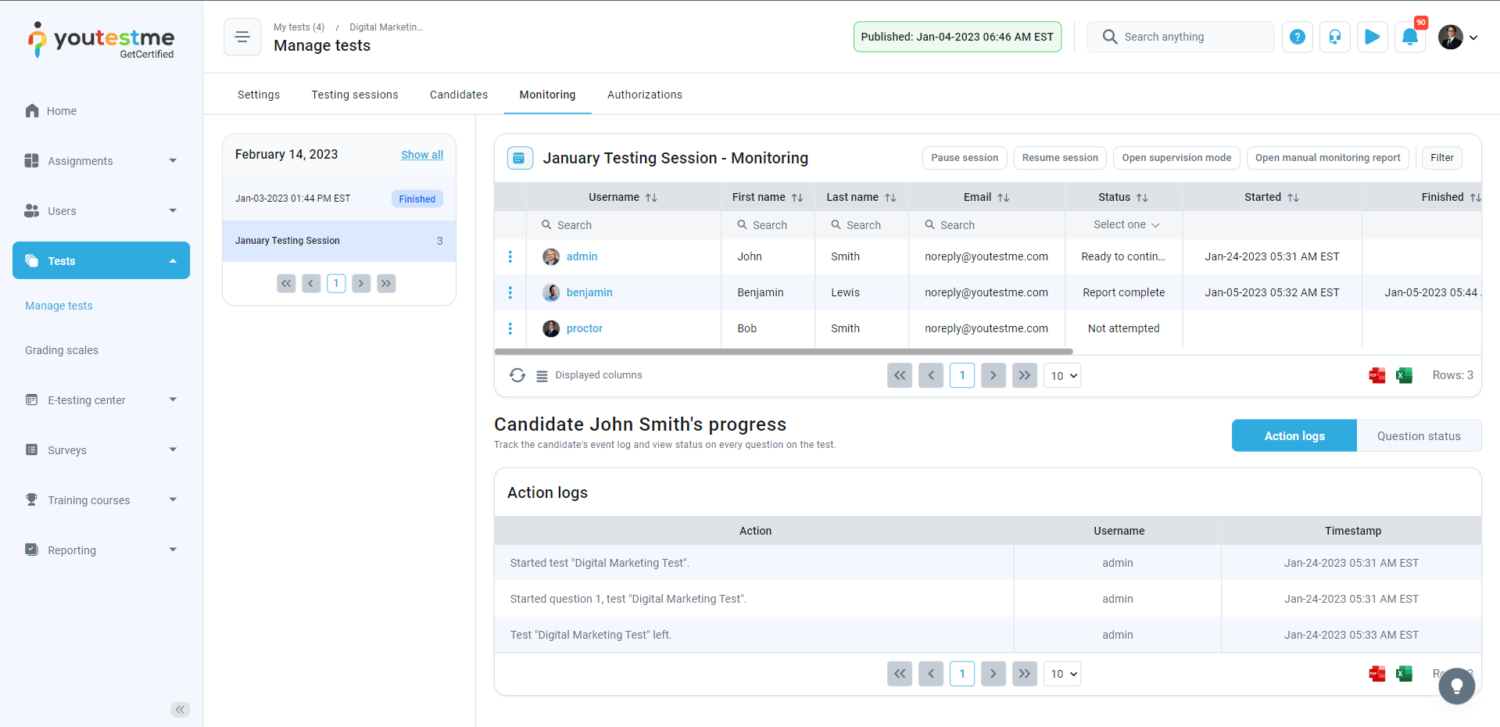1500x727 pixels.
Task: Click the headset support icon
Action: (x=1334, y=37)
